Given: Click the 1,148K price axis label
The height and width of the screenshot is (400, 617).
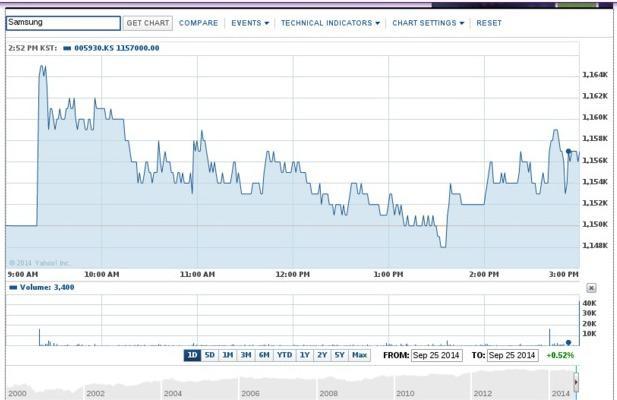Looking at the screenshot, I should tap(595, 245).
